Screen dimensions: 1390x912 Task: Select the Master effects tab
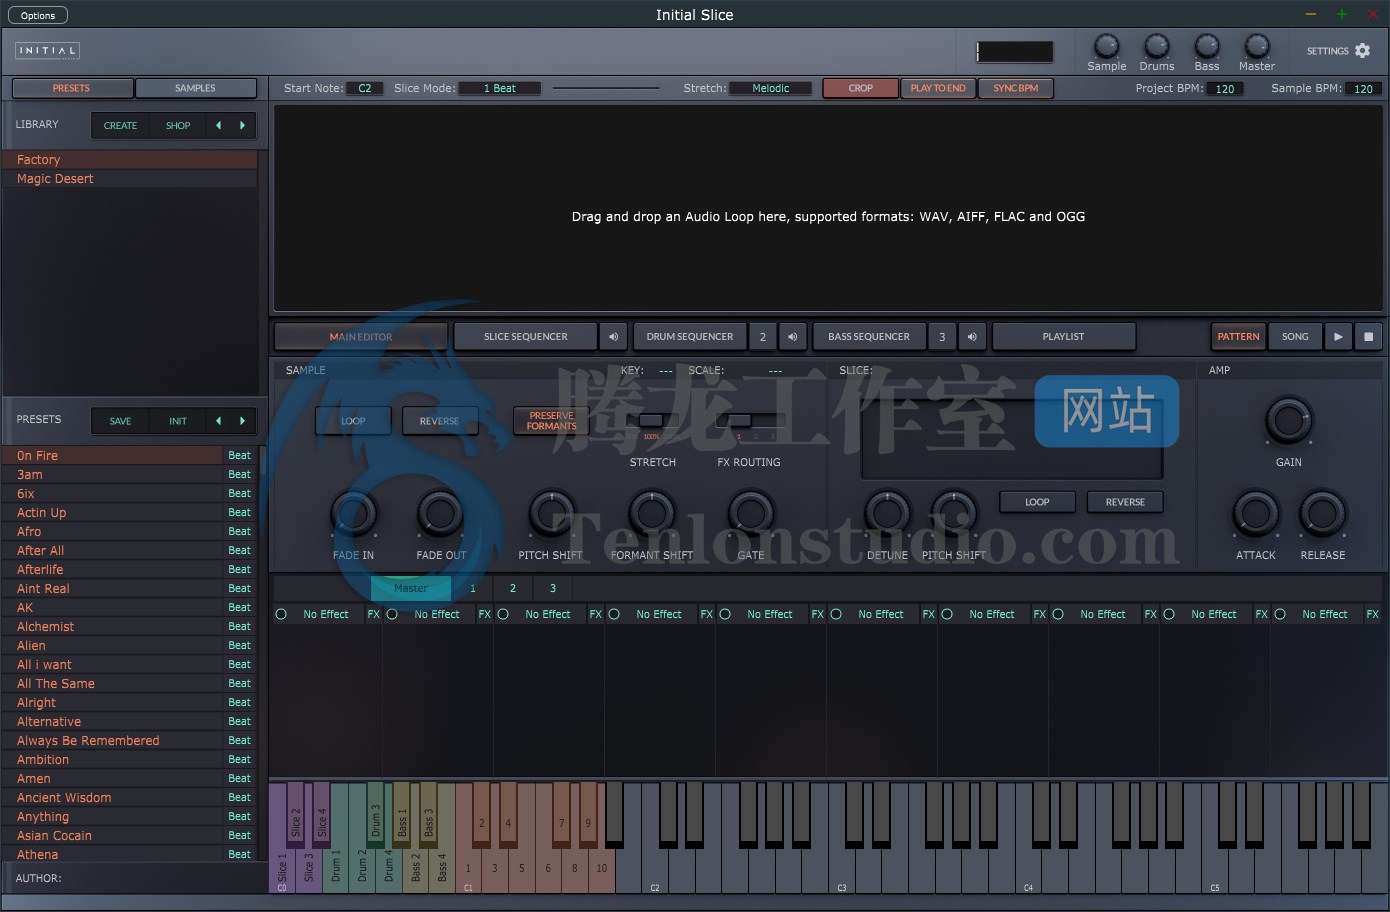coord(411,588)
